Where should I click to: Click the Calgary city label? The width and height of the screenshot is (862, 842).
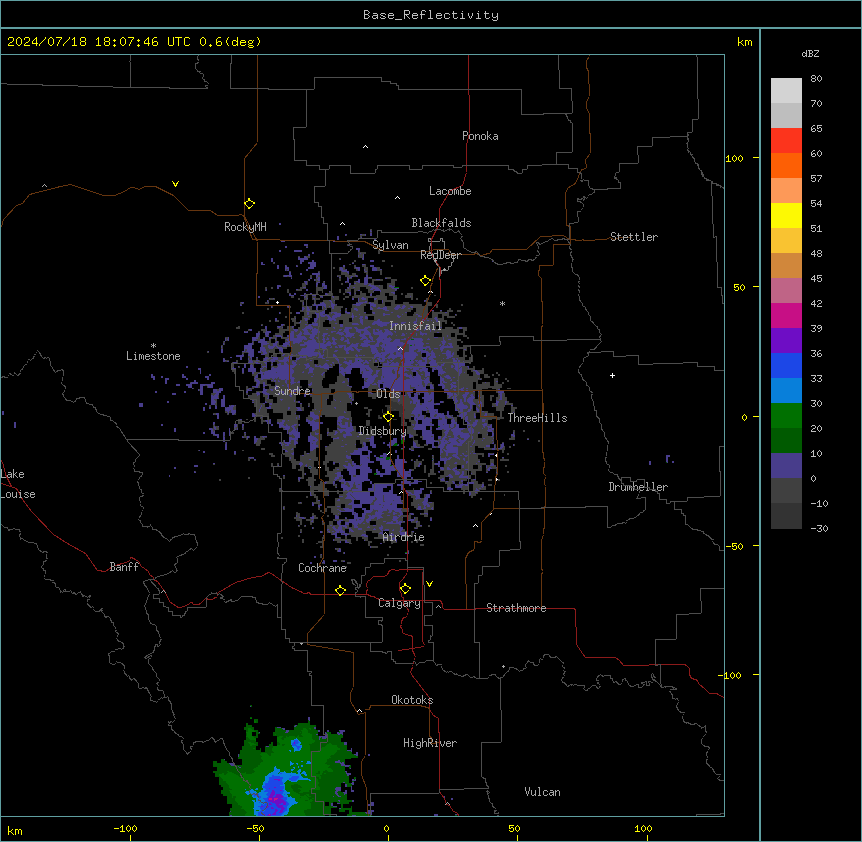[x=400, y=603]
